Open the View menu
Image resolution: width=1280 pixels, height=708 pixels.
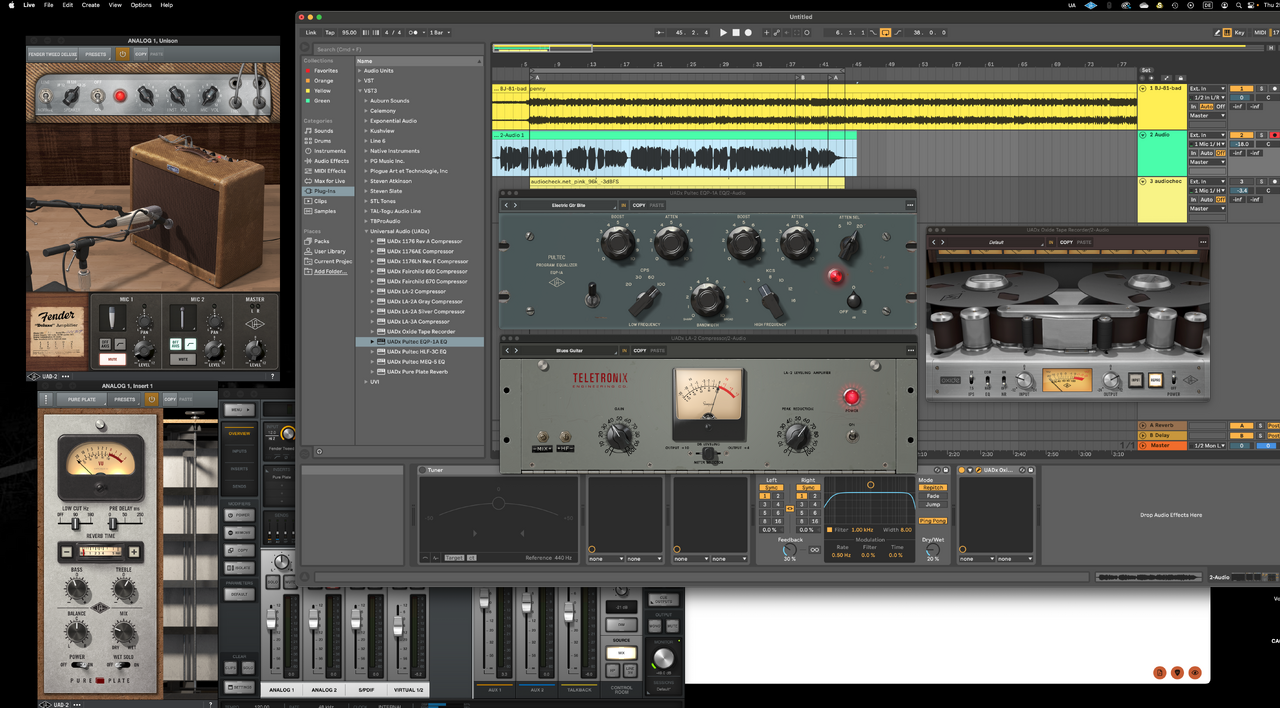pyautogui.click(x=115, y=5)
